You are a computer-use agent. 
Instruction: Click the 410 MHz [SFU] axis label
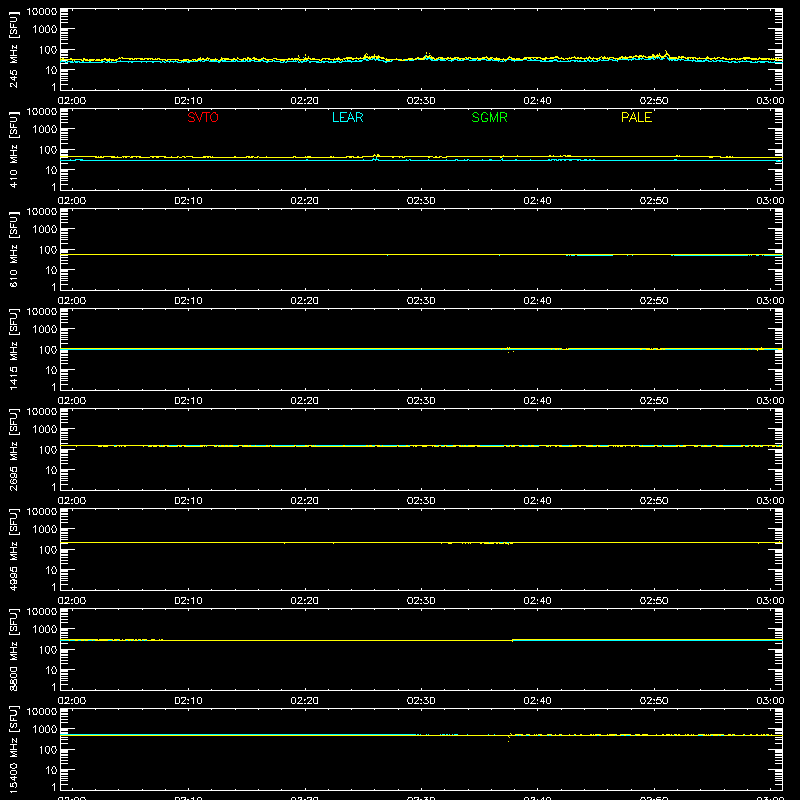(x=13, y=150)
